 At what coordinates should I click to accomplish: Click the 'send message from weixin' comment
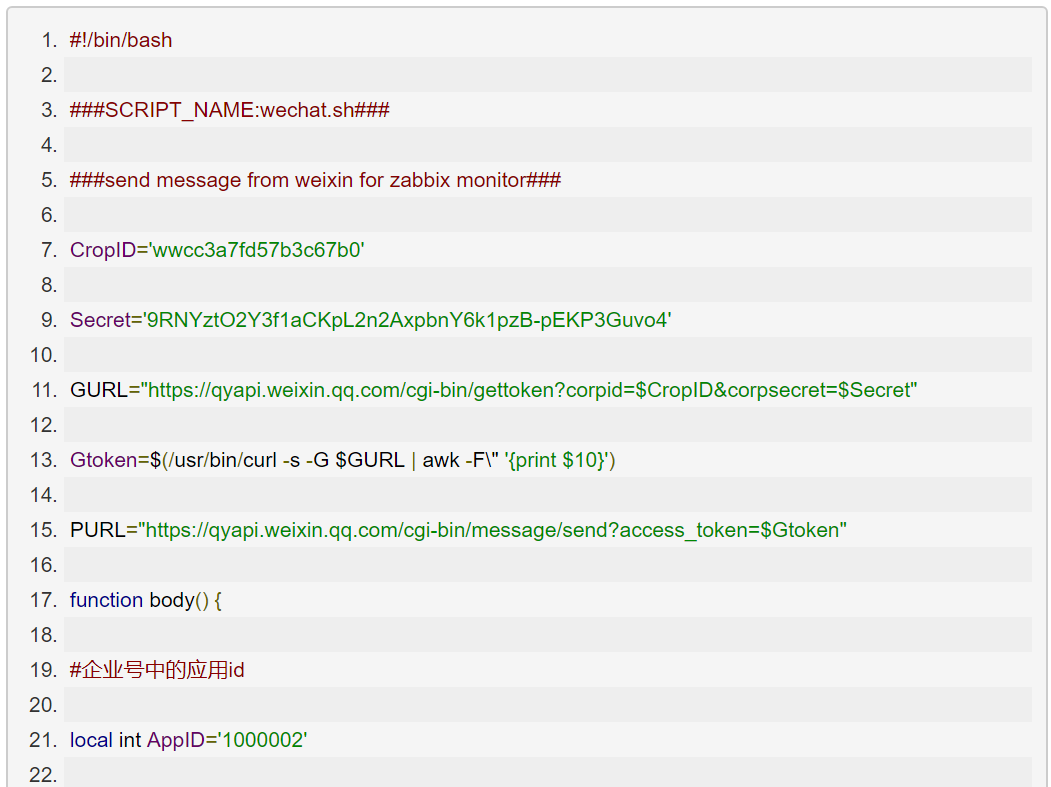[315, 180]
